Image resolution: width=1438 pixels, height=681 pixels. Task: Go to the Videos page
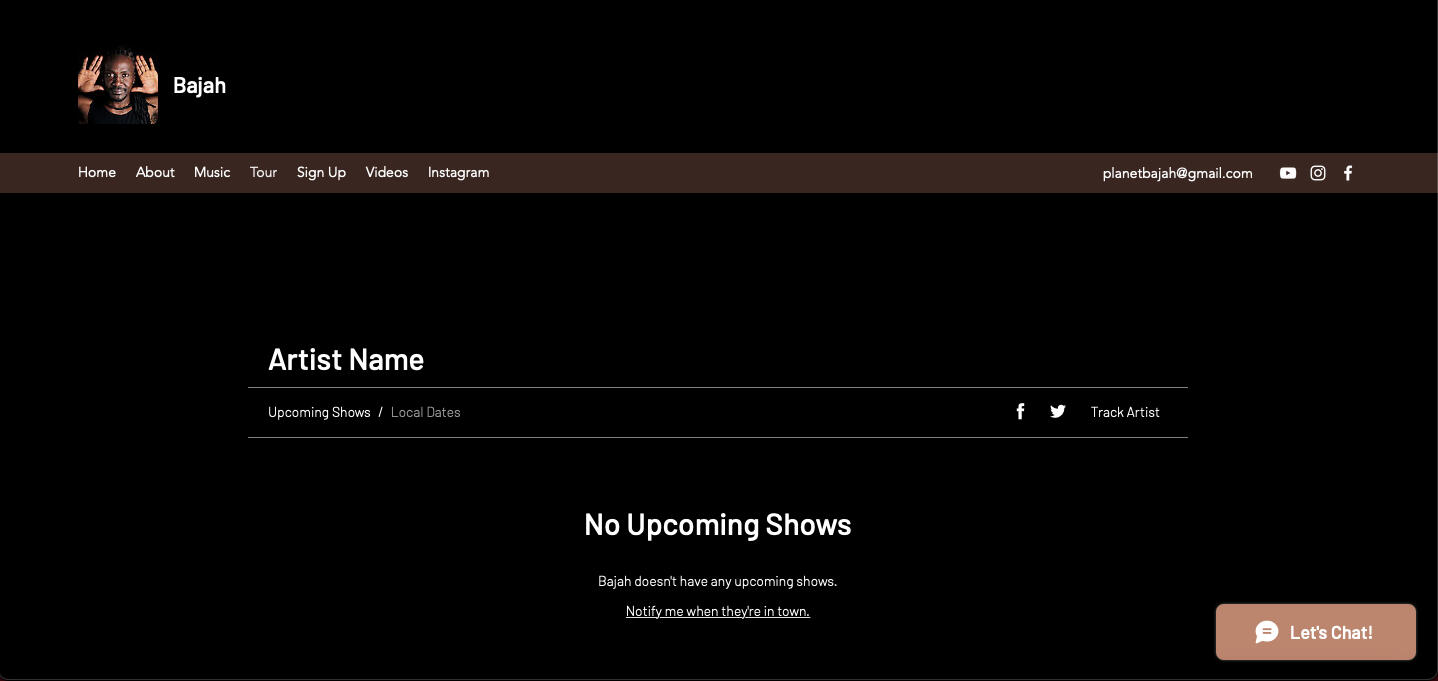coord(387,172)
